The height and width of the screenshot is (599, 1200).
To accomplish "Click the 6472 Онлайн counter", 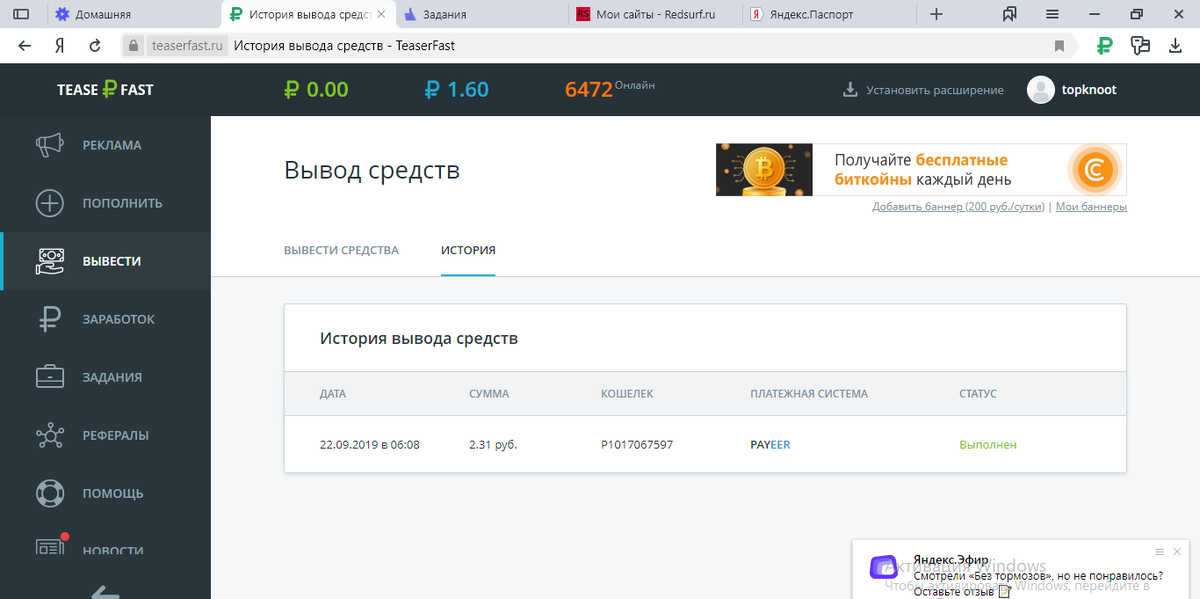I will [x=610, y=88].
